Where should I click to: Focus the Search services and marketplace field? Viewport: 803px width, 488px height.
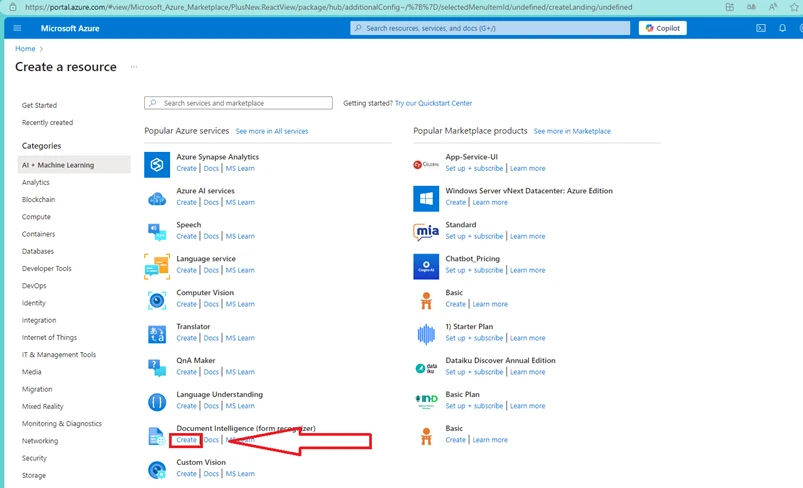coord(238,103)
